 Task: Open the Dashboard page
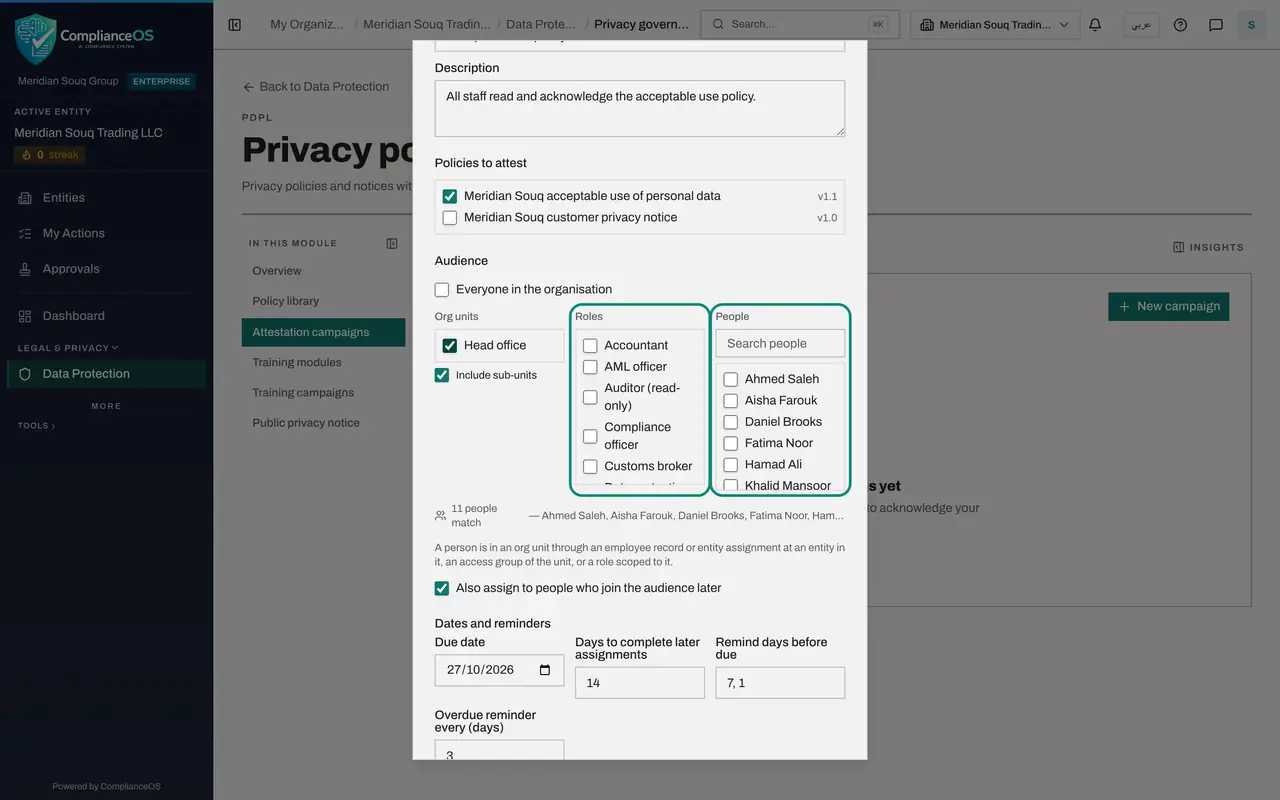(x=106, y=316)
